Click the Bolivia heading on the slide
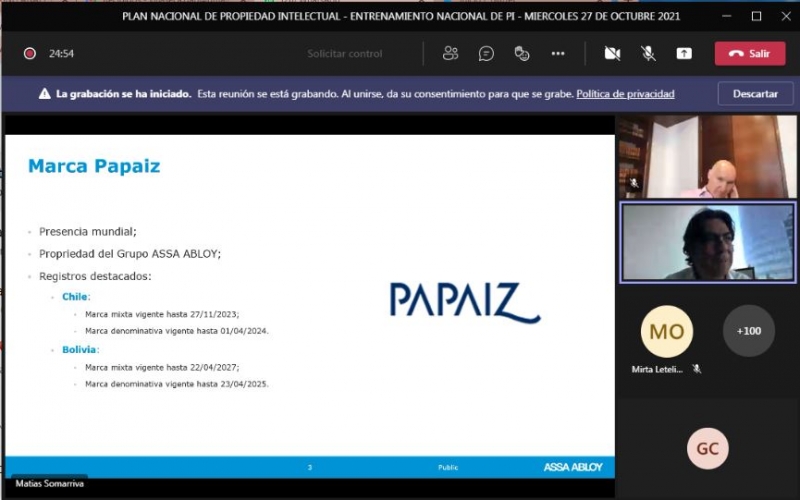Screen dimensions: 800x500 pos(79,350)
